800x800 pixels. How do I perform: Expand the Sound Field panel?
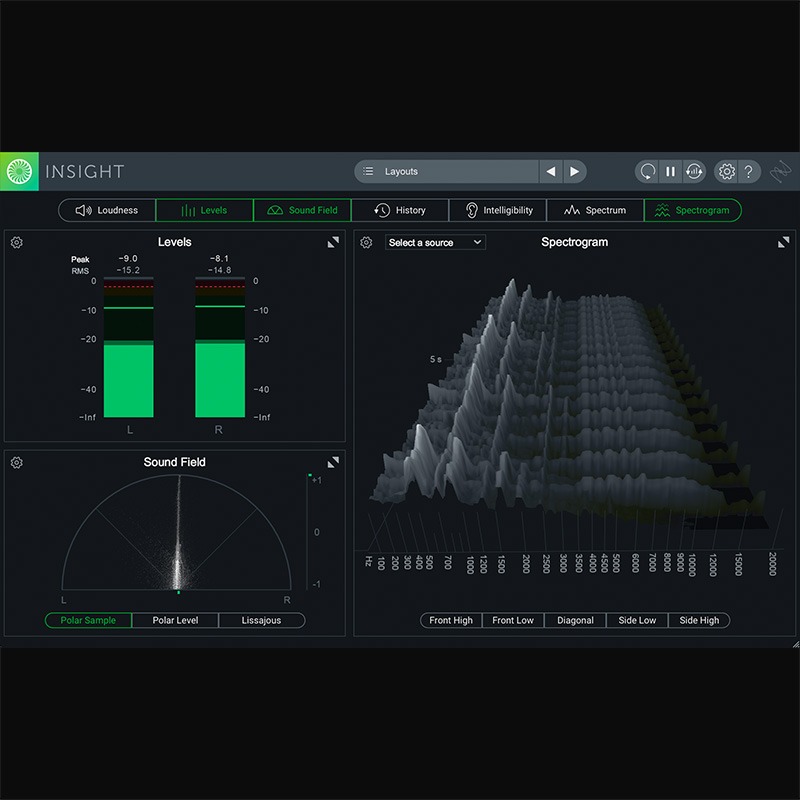click(x=333, y=462)
